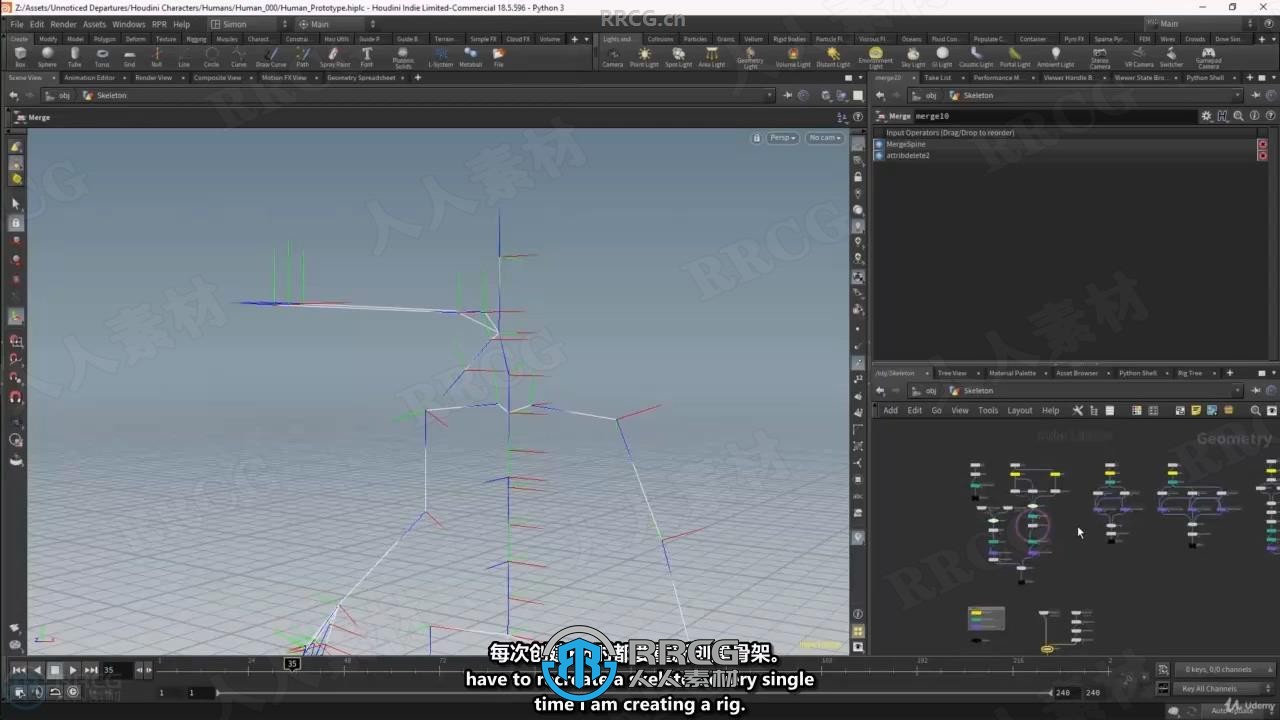Add an Area Light
Image resolution: width=1280 pixels, height=720 pixels.
(x=711, y=57)
